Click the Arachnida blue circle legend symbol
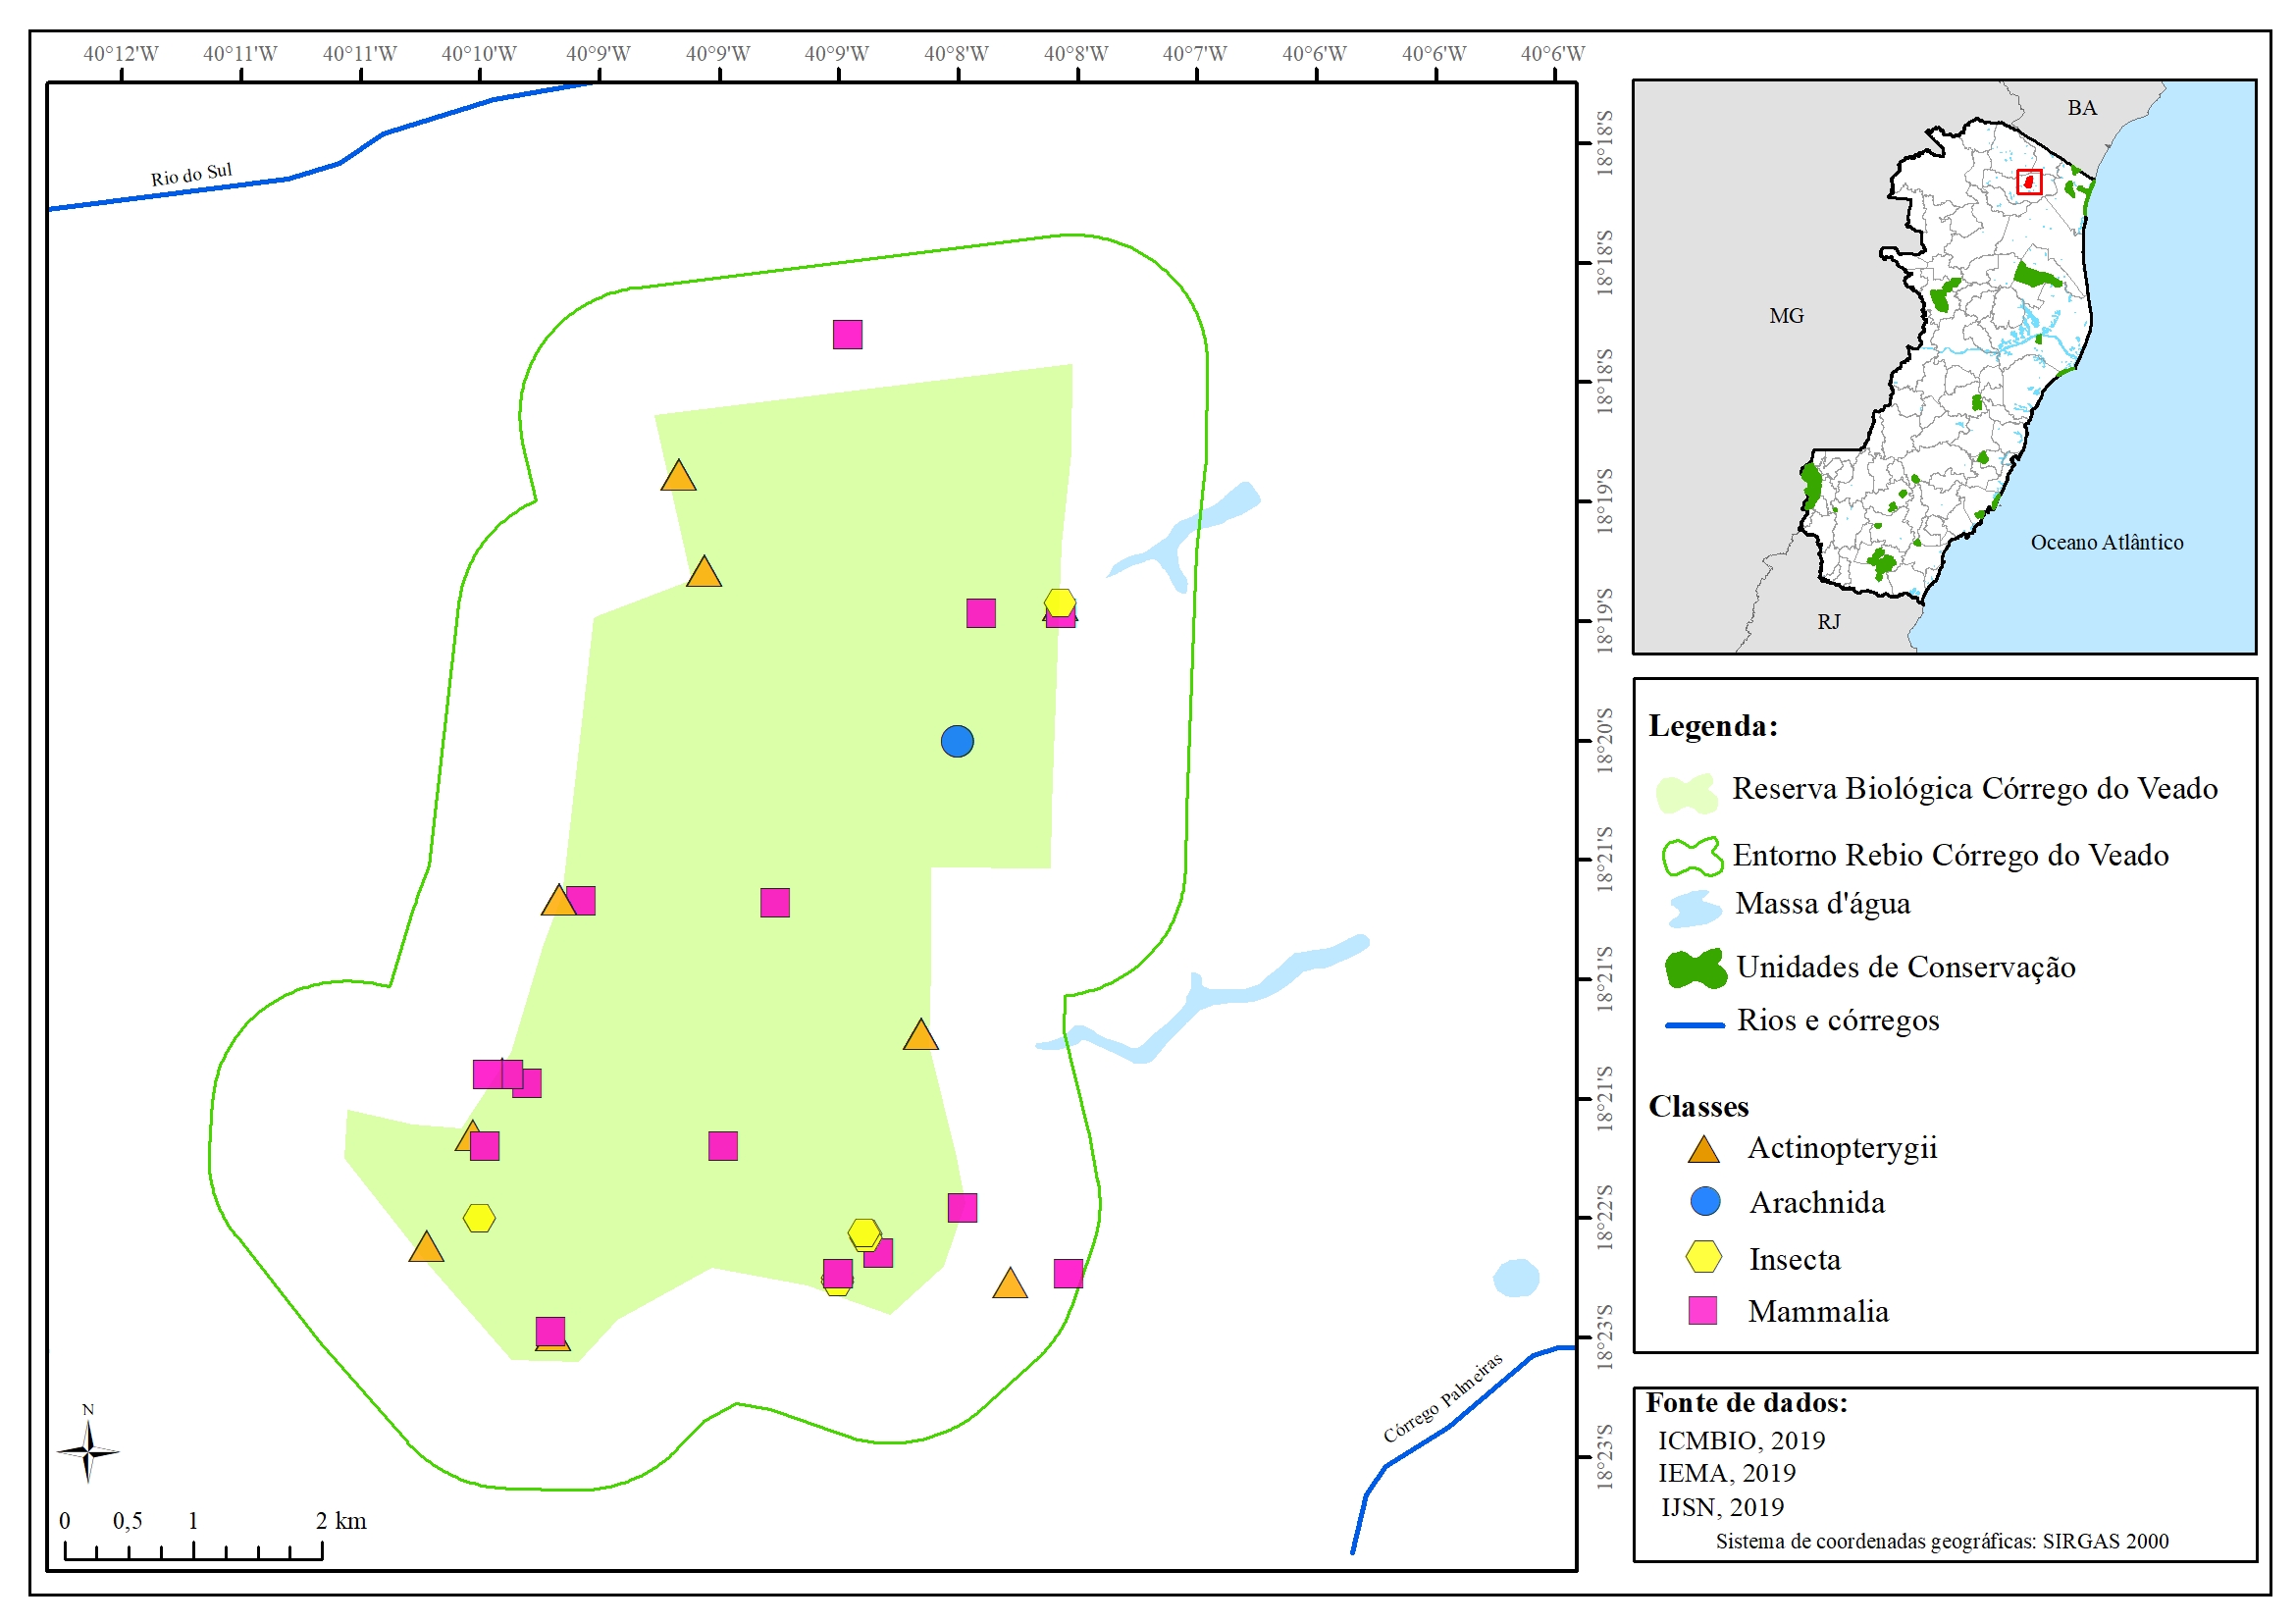The width and height of the screenshot is (2296, 1623). pos(1704,1202)
